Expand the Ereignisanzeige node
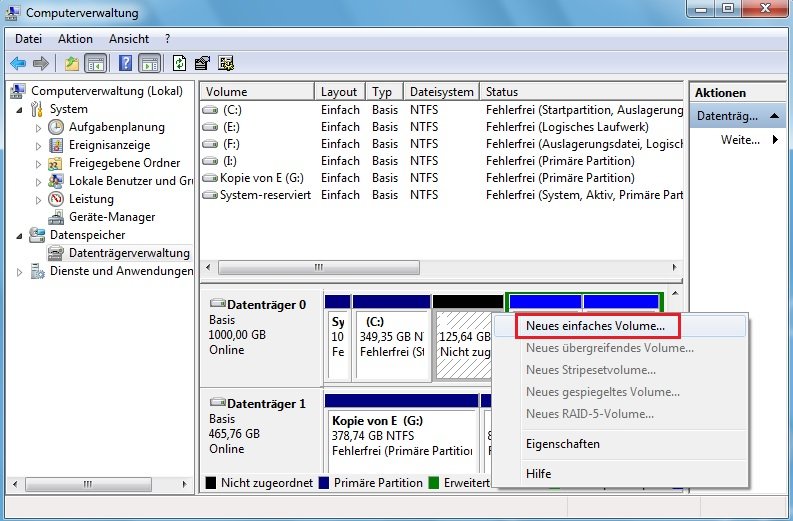Screen dimensions: 793x521 [38, 146]
